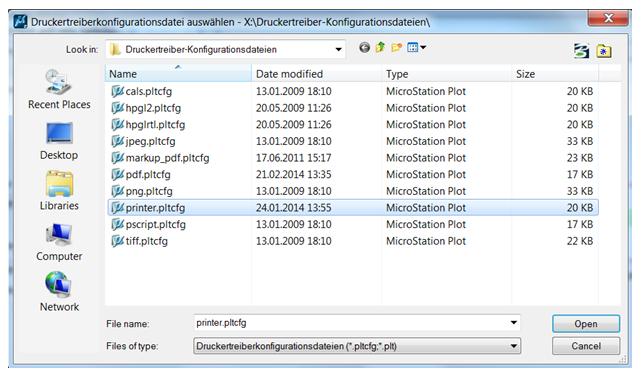Sort by Date modified column header
Screen dimensions: 641x378
[317, 74]
